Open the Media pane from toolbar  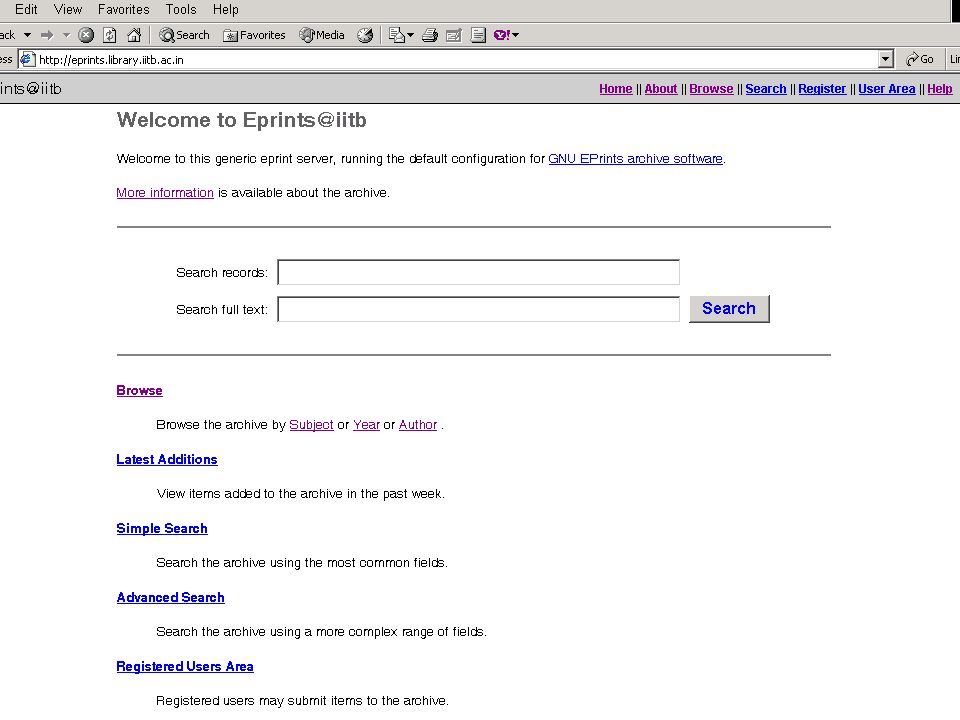[x=322, y=36]
